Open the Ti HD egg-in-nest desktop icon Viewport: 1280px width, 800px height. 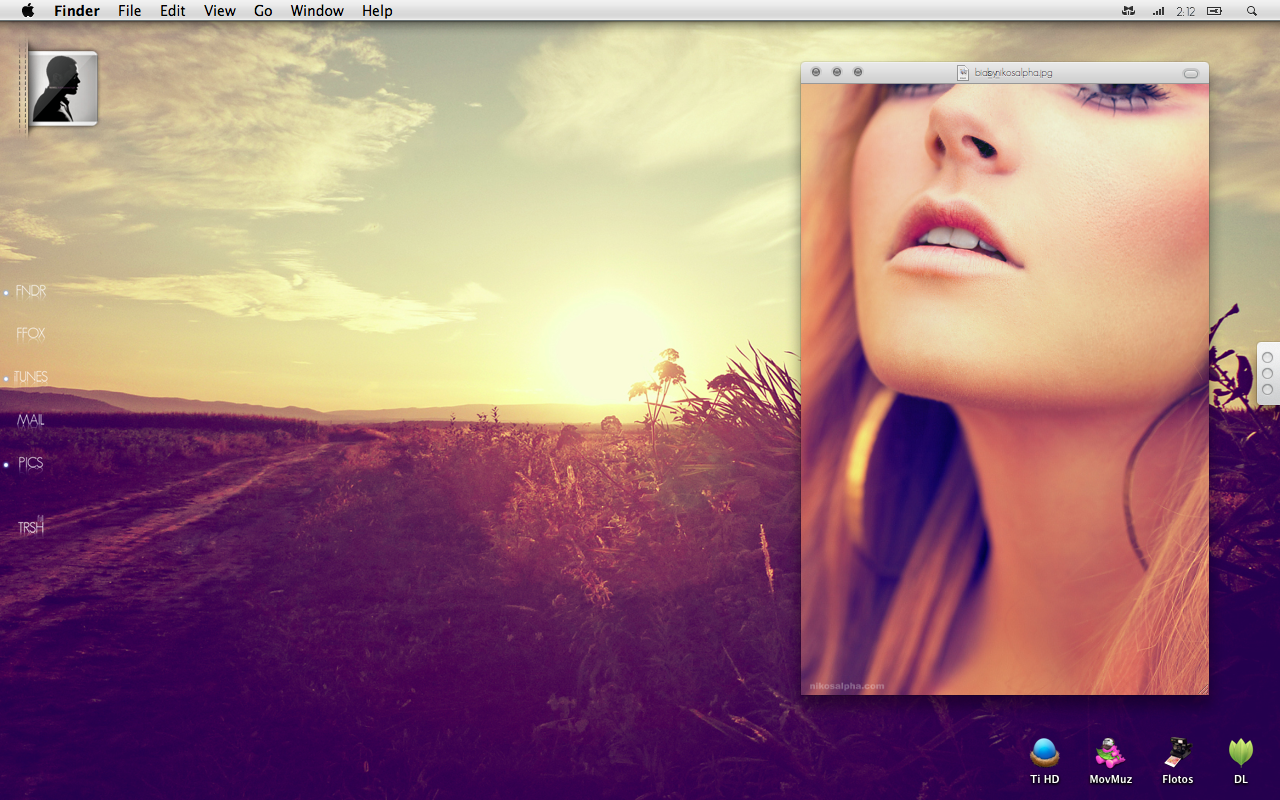point(1045,753)
